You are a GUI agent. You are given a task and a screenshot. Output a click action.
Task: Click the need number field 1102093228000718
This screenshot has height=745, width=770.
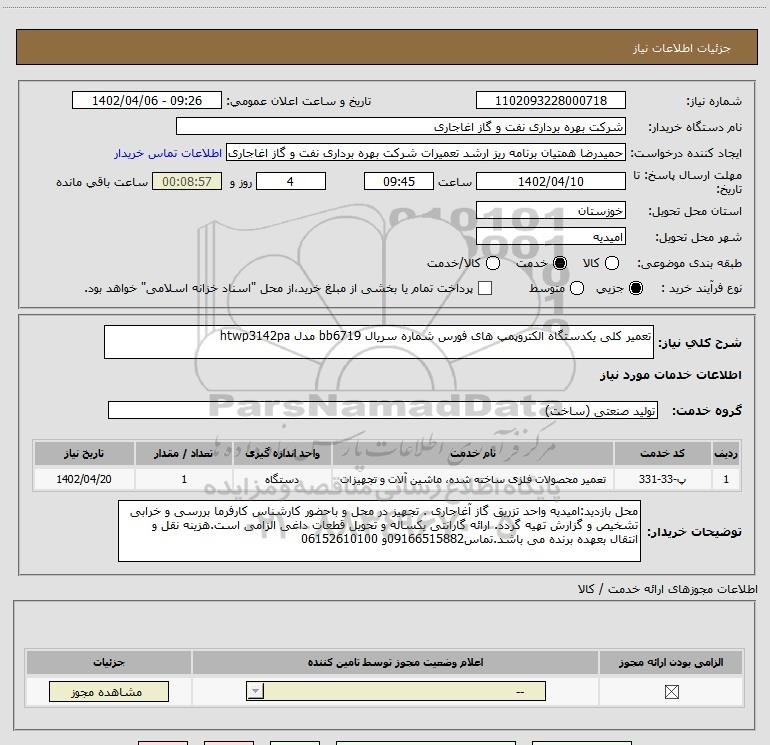click(x=550, y=101)
